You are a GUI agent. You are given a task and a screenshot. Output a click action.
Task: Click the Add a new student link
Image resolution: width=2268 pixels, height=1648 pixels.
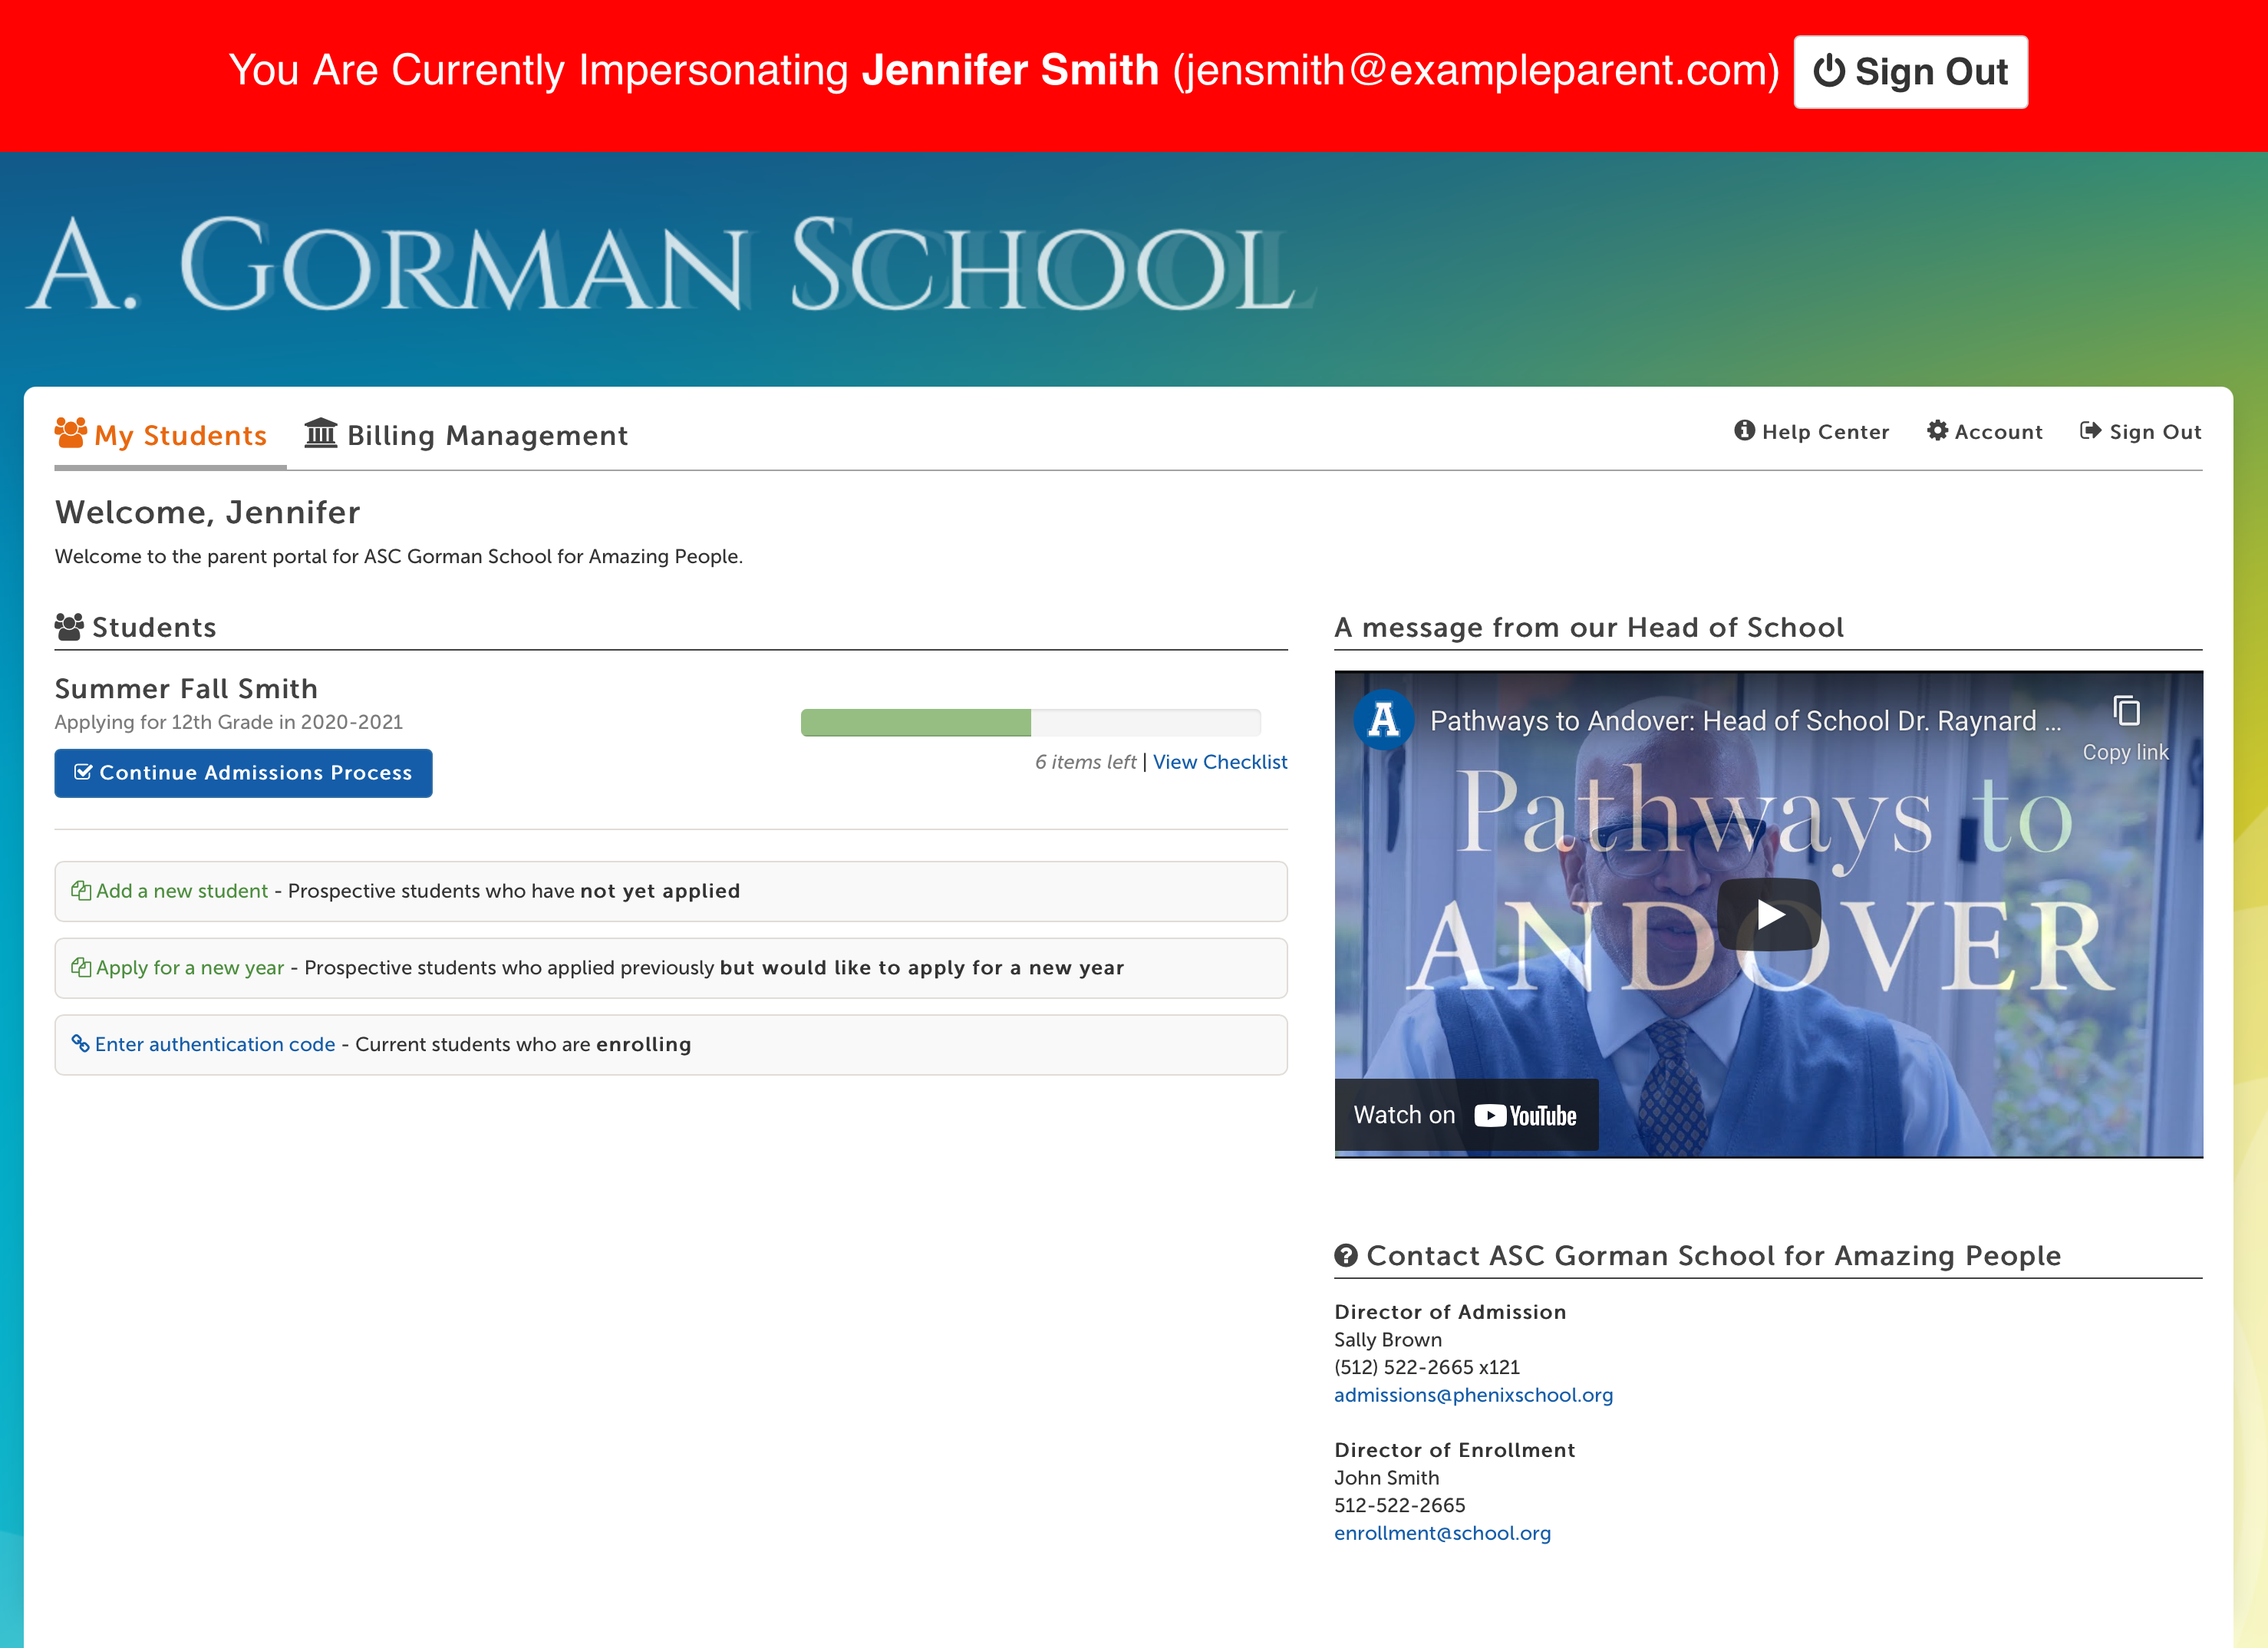pyautogui.click(x=181, y=891)
